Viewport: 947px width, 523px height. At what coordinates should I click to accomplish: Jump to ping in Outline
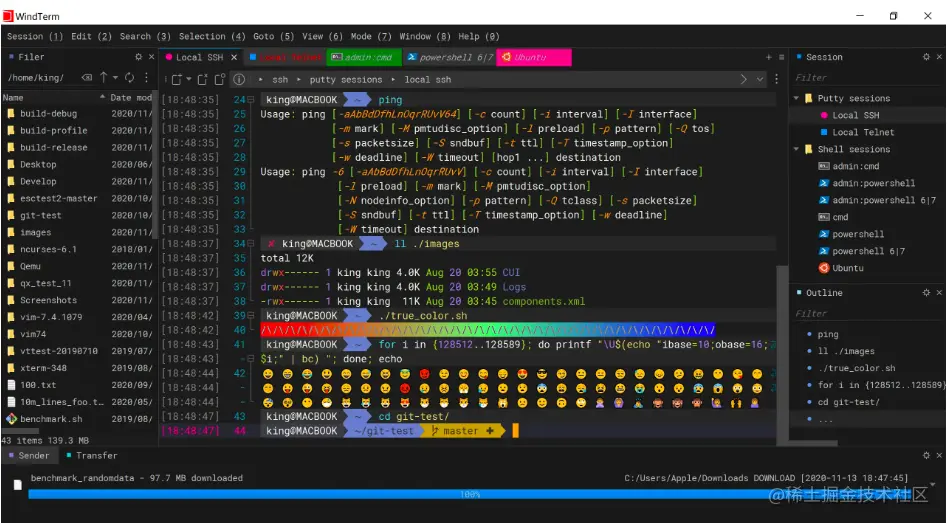coord(828,334)
